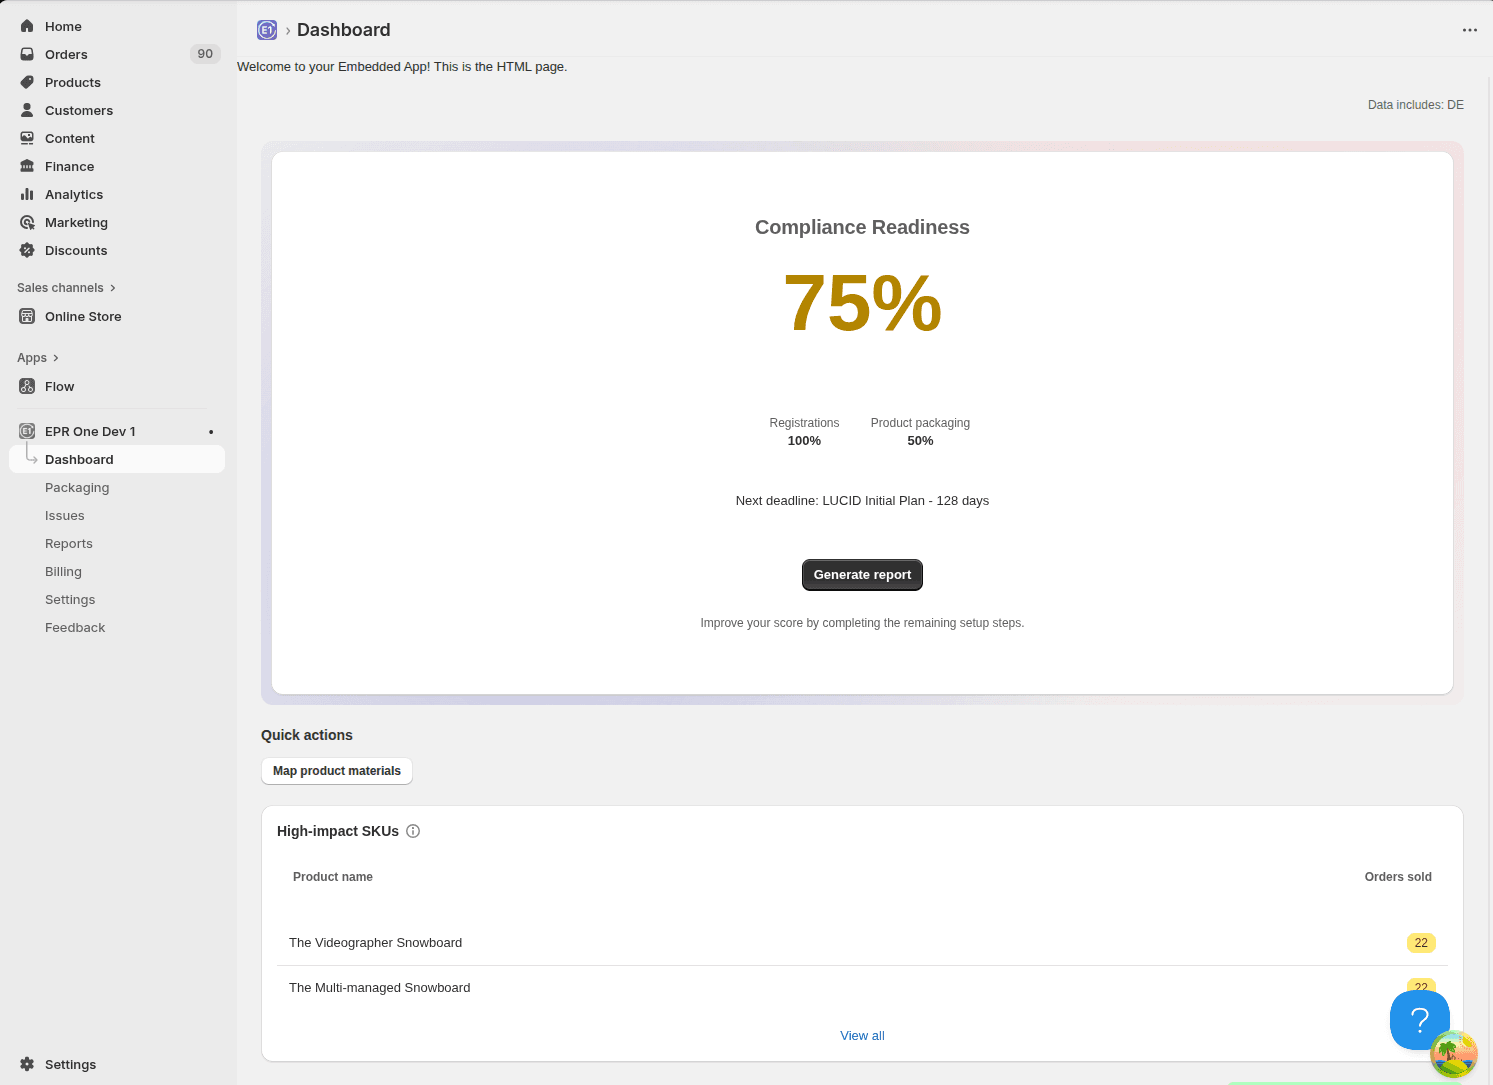1493x1085 pixels.
Task: Open the View all link under High-impact SKUs
Action: coord(861,1035)
